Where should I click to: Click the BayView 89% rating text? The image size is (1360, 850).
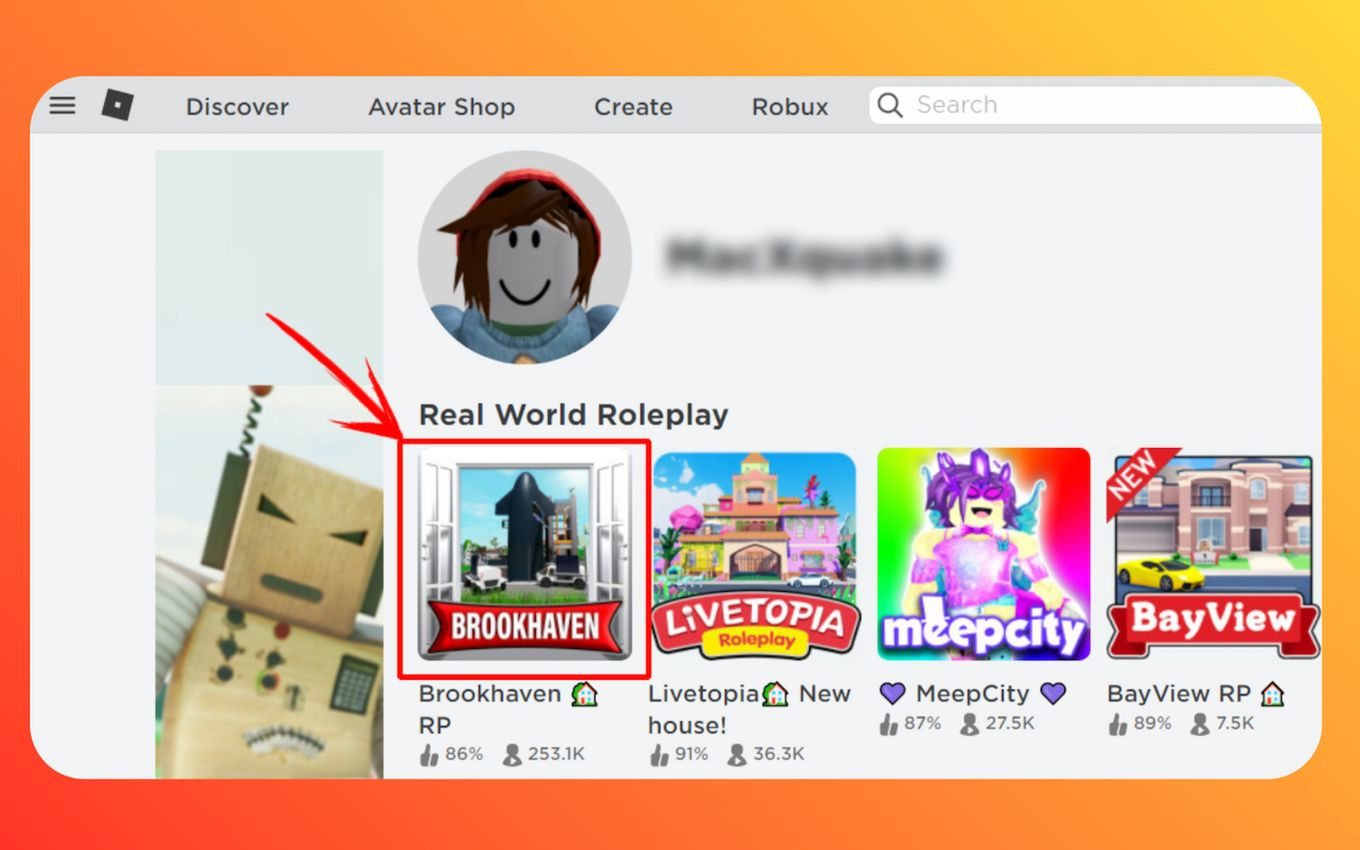(1152, 723)
